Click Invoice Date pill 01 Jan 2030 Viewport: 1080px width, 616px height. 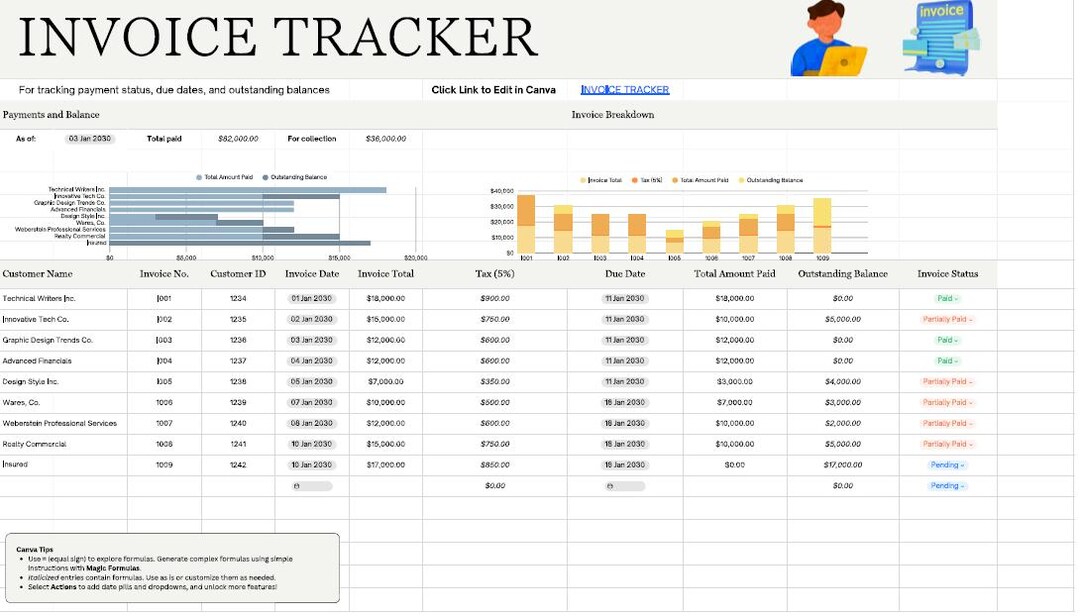click(311, 299)
